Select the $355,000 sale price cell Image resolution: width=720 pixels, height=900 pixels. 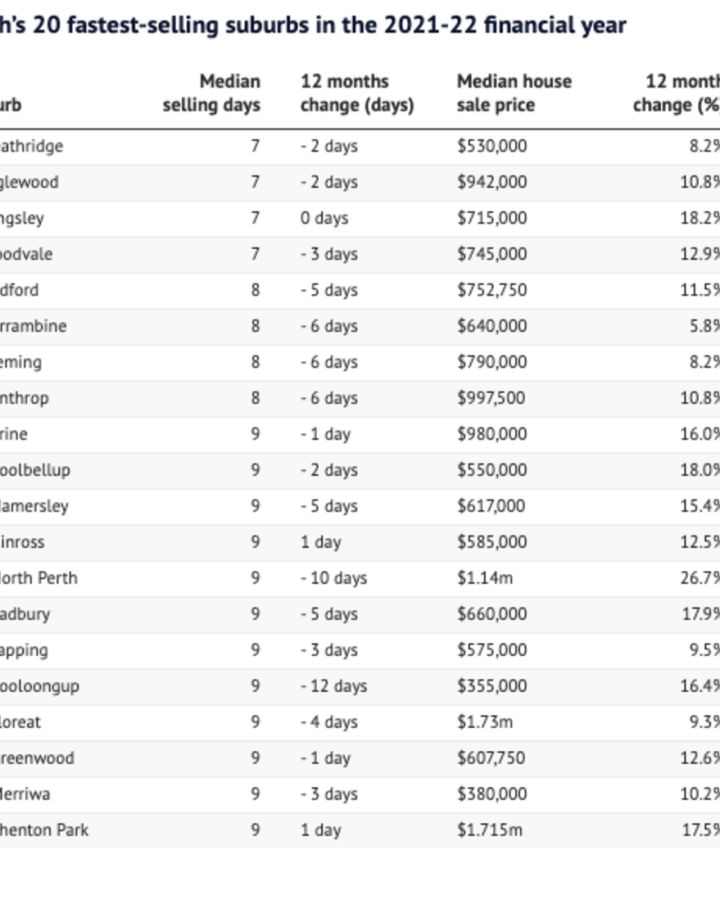pos(492,686)
